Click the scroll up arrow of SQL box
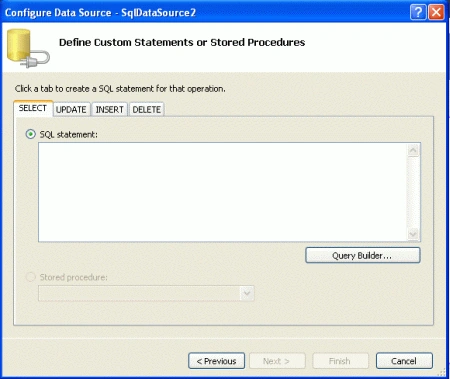The width and height of the screenshot is (450, 379). pyautogui.click(x=413, y=150)
